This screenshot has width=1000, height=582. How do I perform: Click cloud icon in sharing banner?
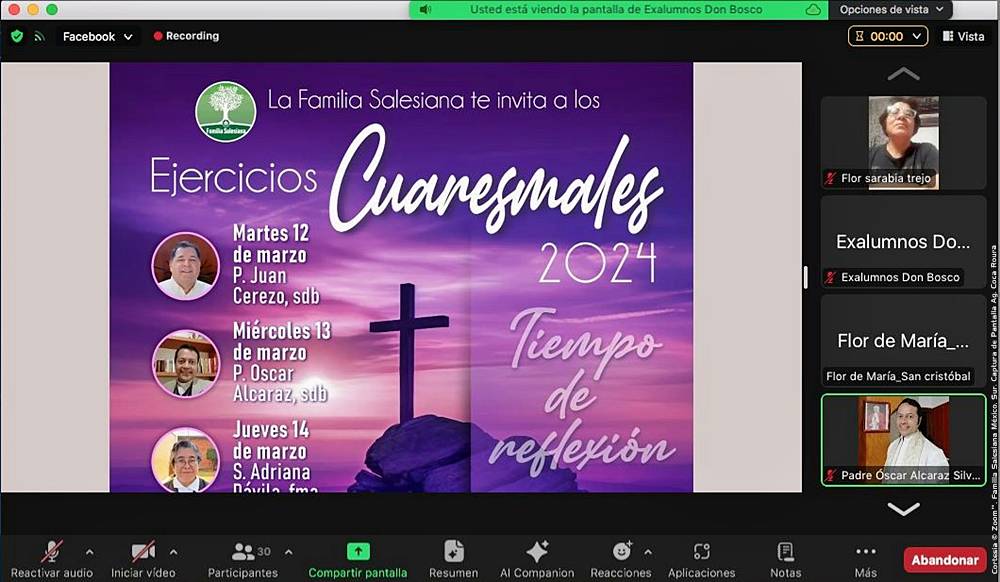tap(812, 10)
